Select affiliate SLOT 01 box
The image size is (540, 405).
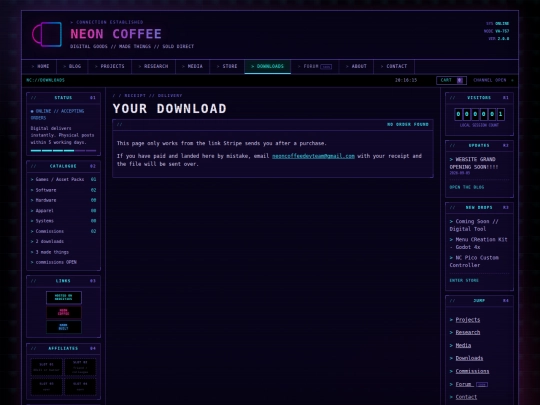[46, 367]
